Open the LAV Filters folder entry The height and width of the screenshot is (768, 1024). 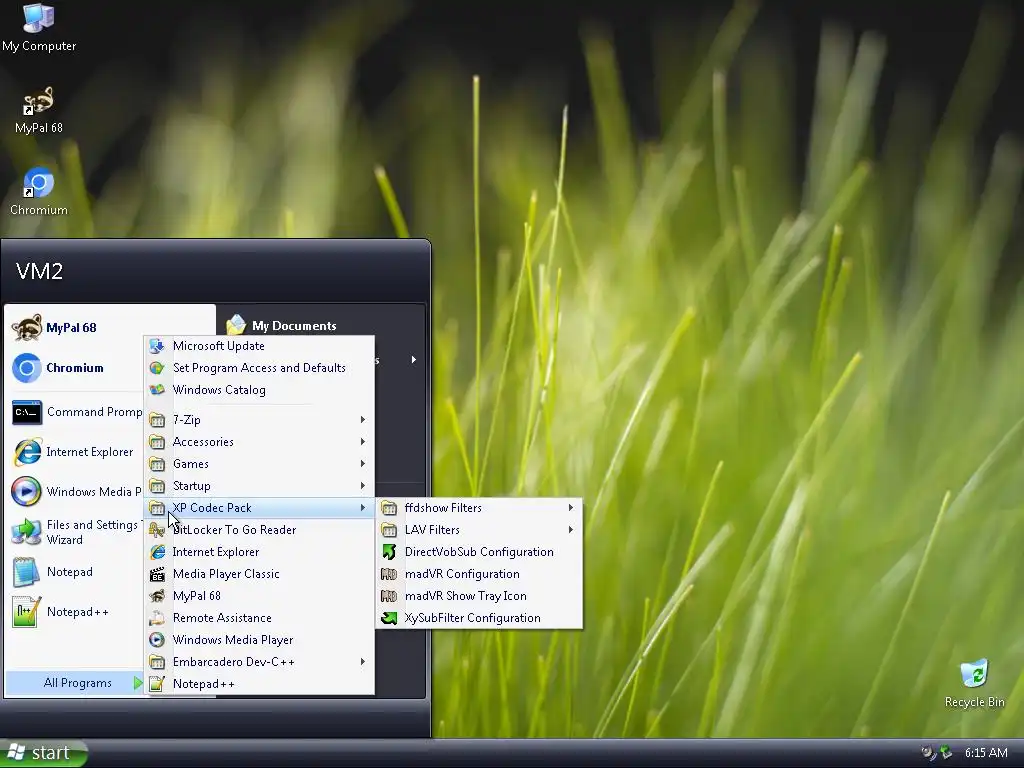(x=479, y=530)
